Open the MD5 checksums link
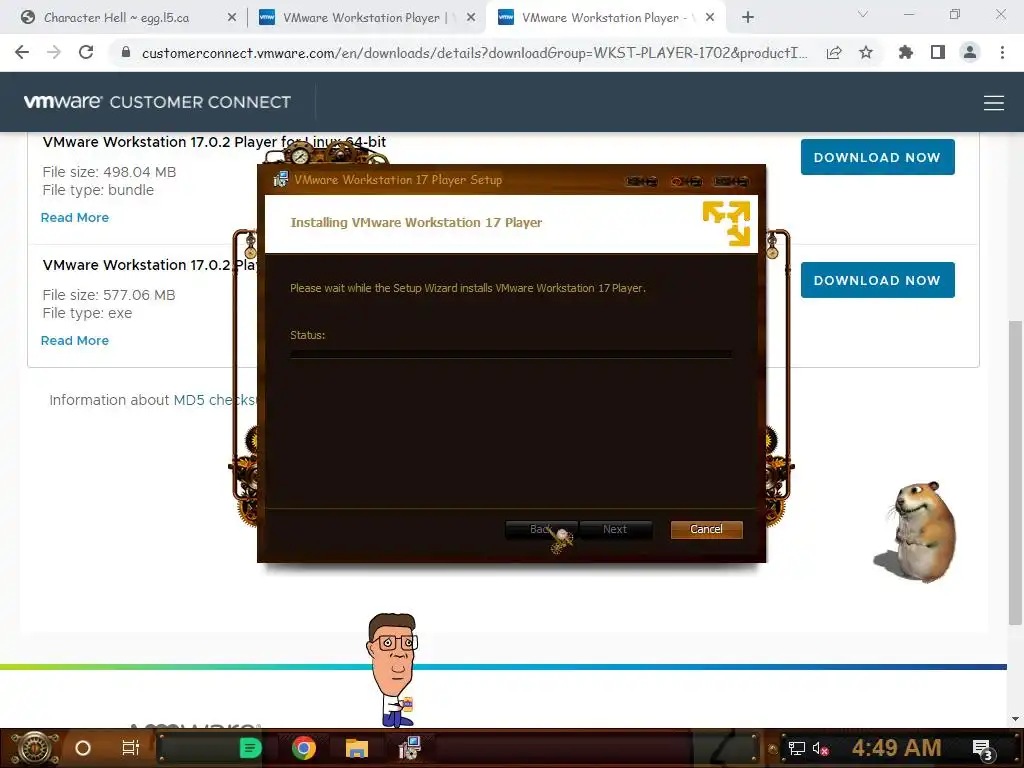1024x768 pixels. [215, 400]
